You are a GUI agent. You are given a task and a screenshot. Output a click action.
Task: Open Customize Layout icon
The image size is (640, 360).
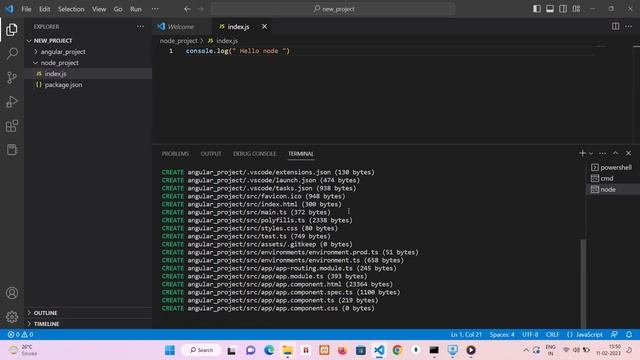576,9
